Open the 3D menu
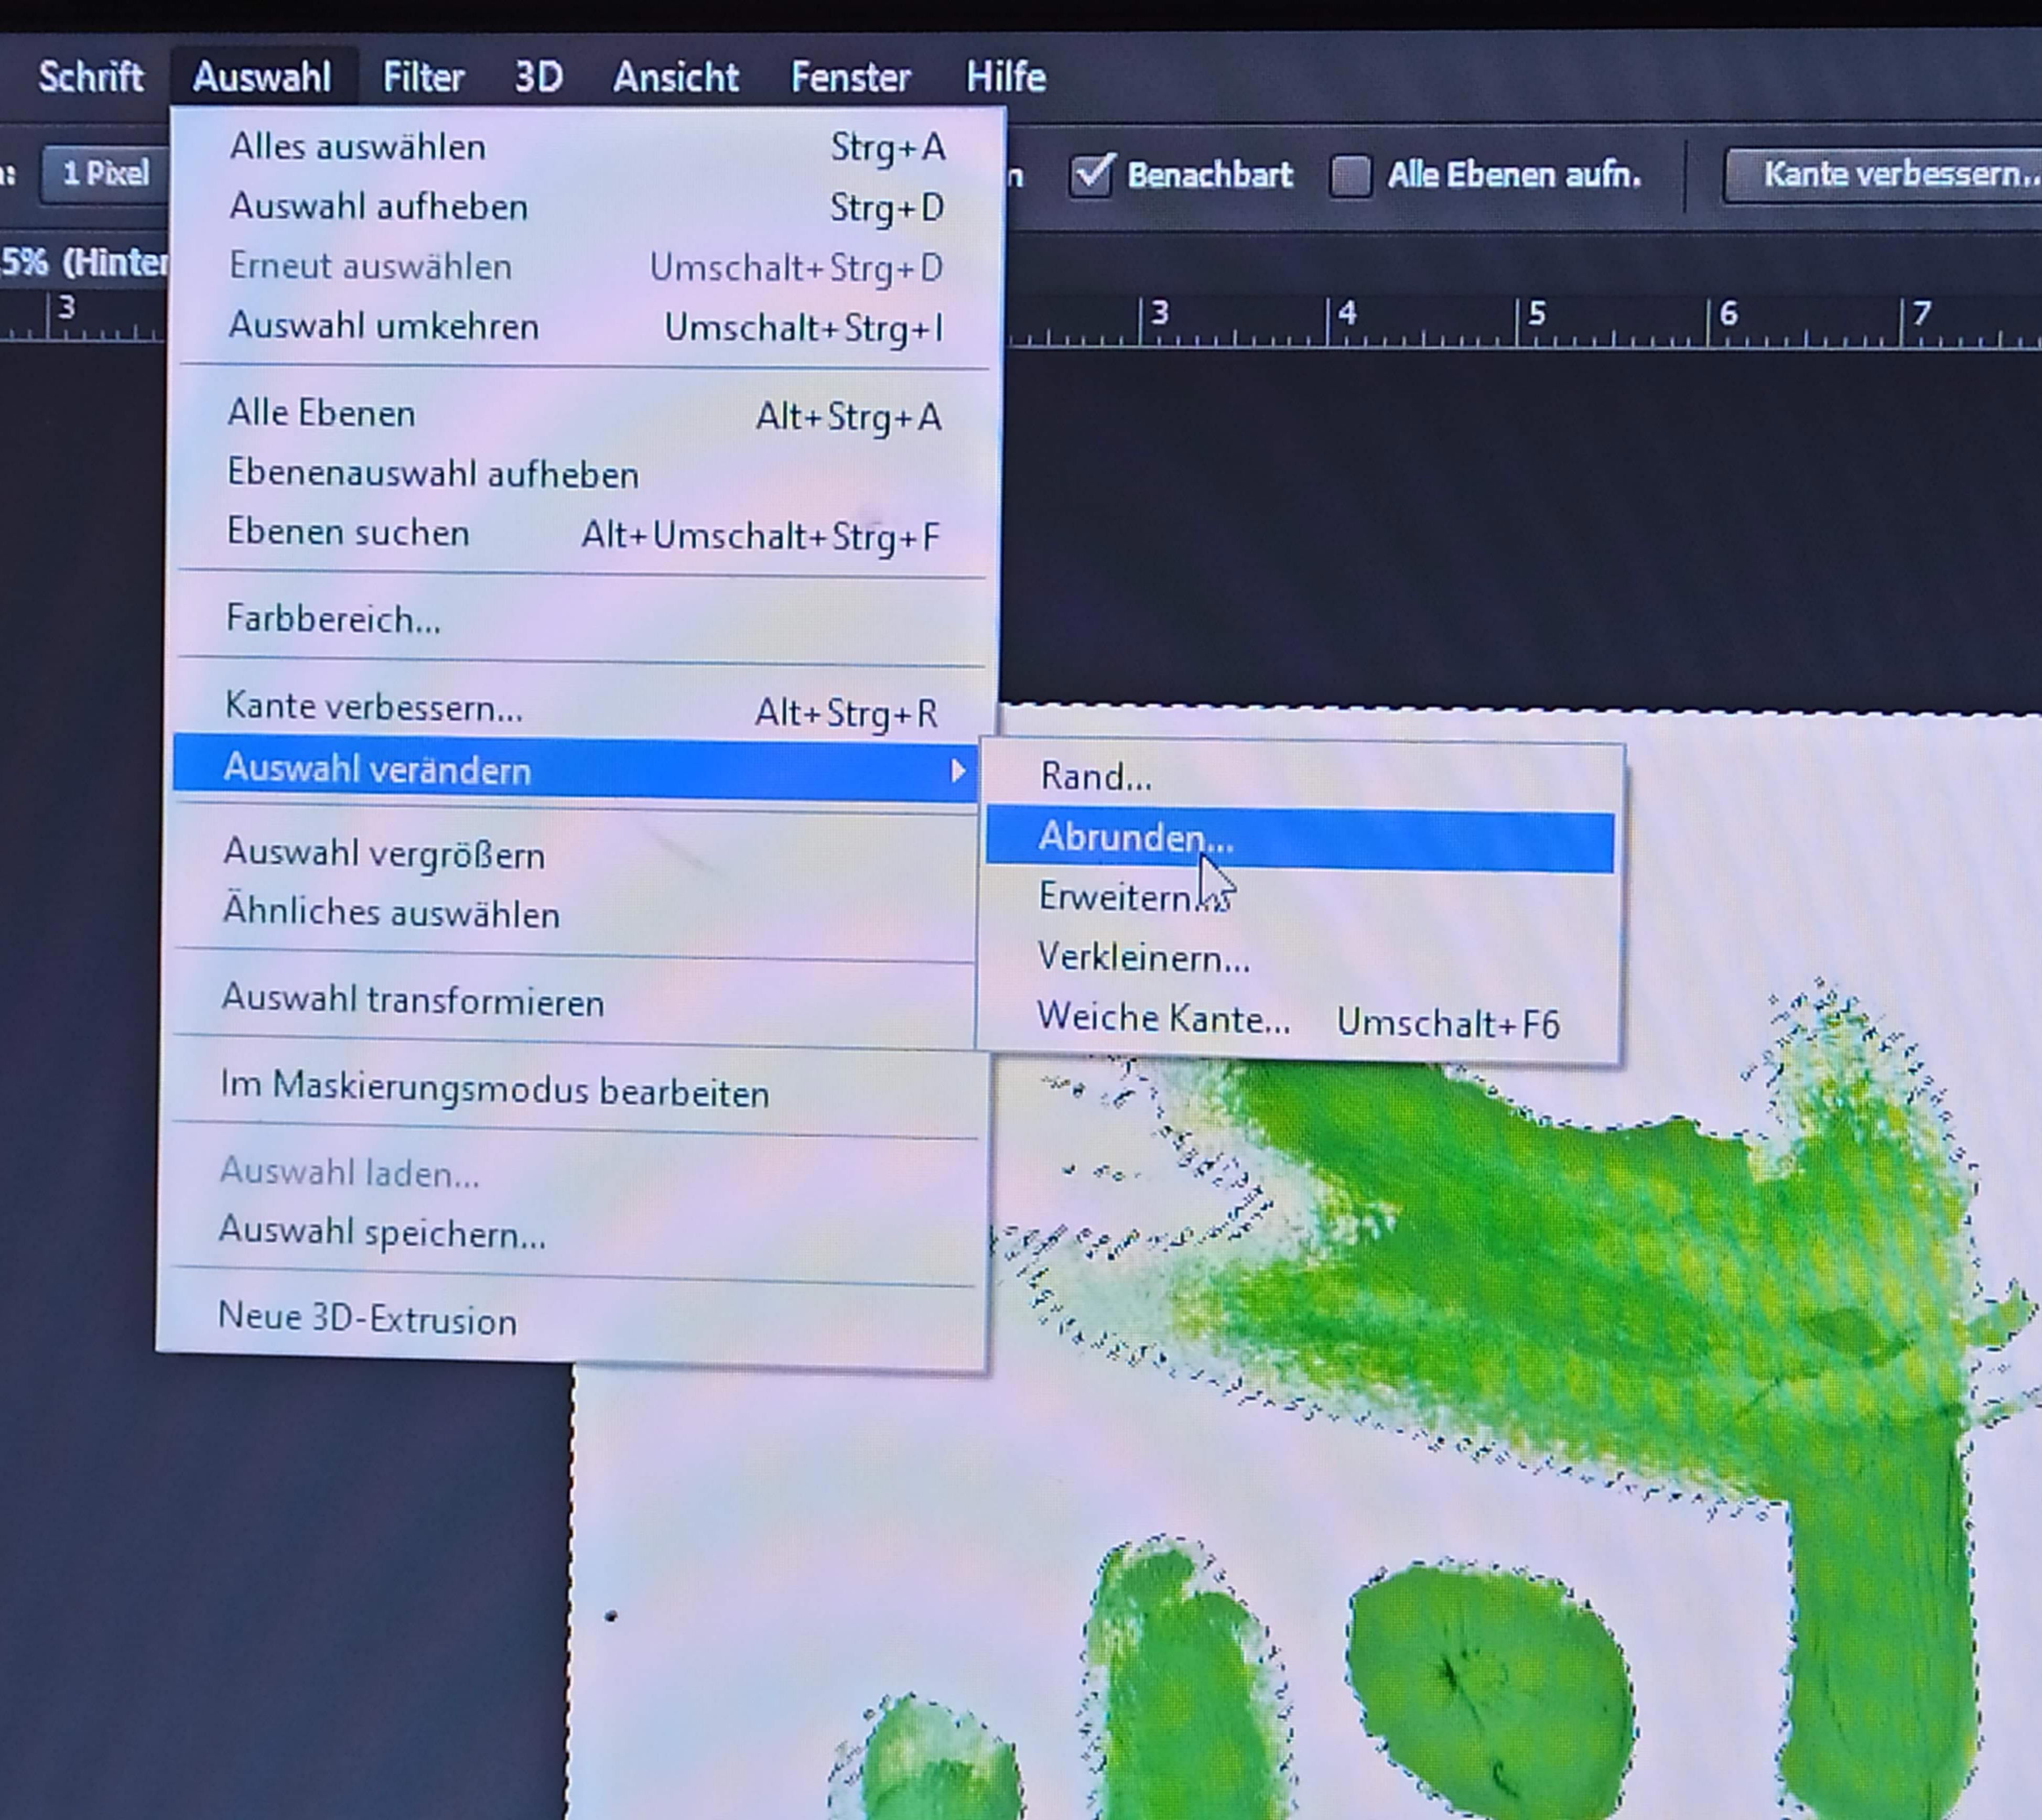The width and height of the screenshot is (2042, 1820). click(x=538, y=77)
